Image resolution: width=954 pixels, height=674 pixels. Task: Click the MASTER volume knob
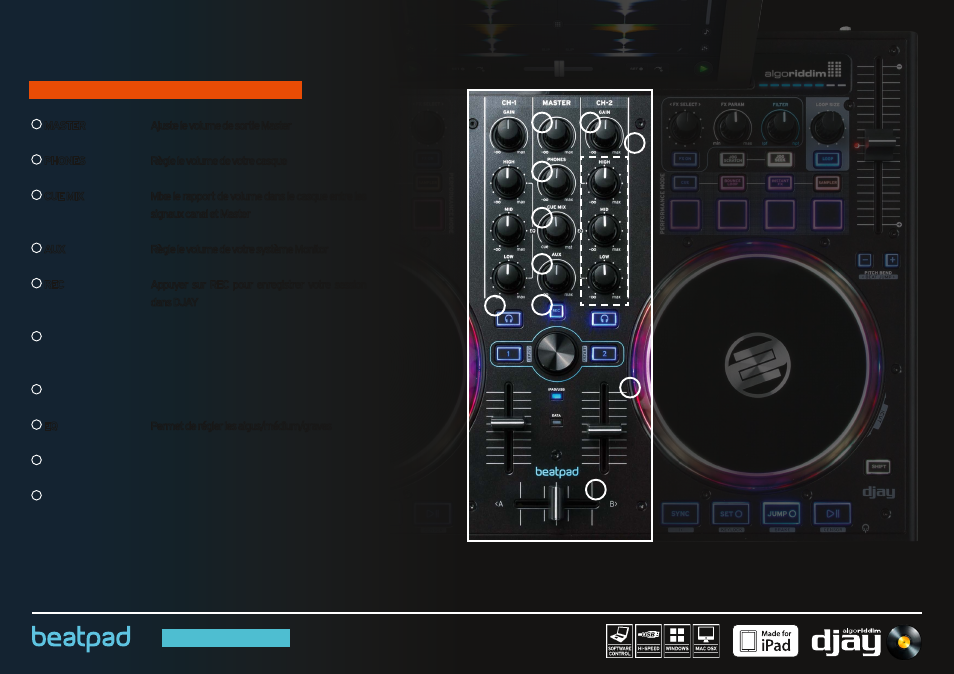coord(556,133)
